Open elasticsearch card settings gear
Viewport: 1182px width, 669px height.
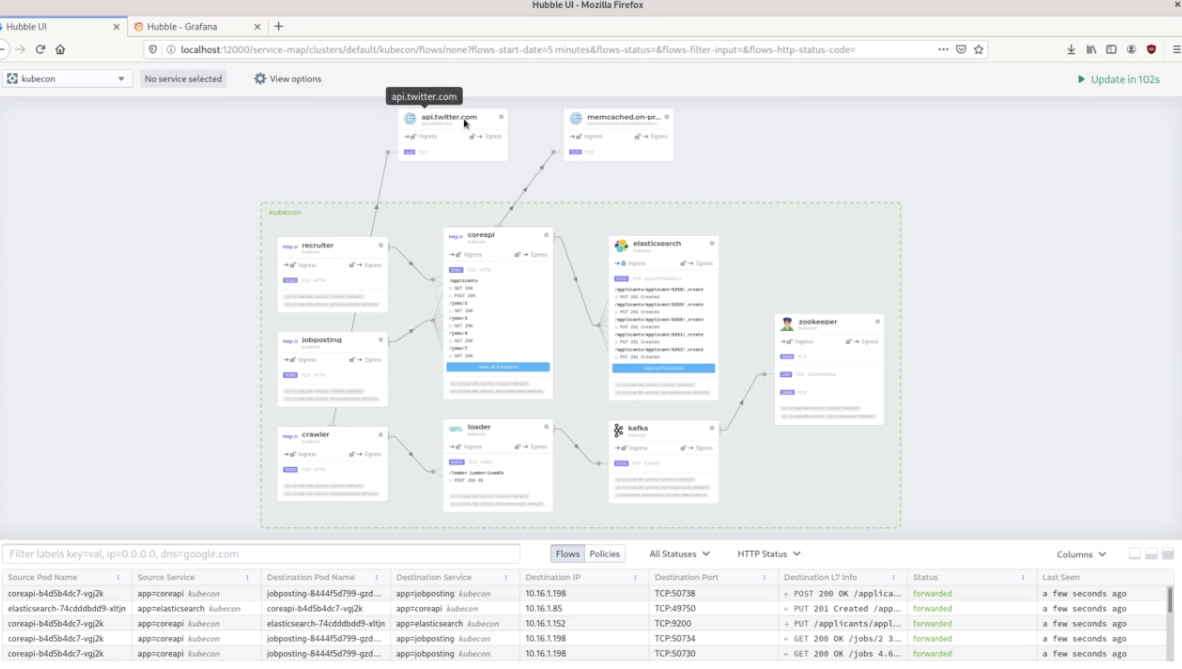click(x=712, y=244)
